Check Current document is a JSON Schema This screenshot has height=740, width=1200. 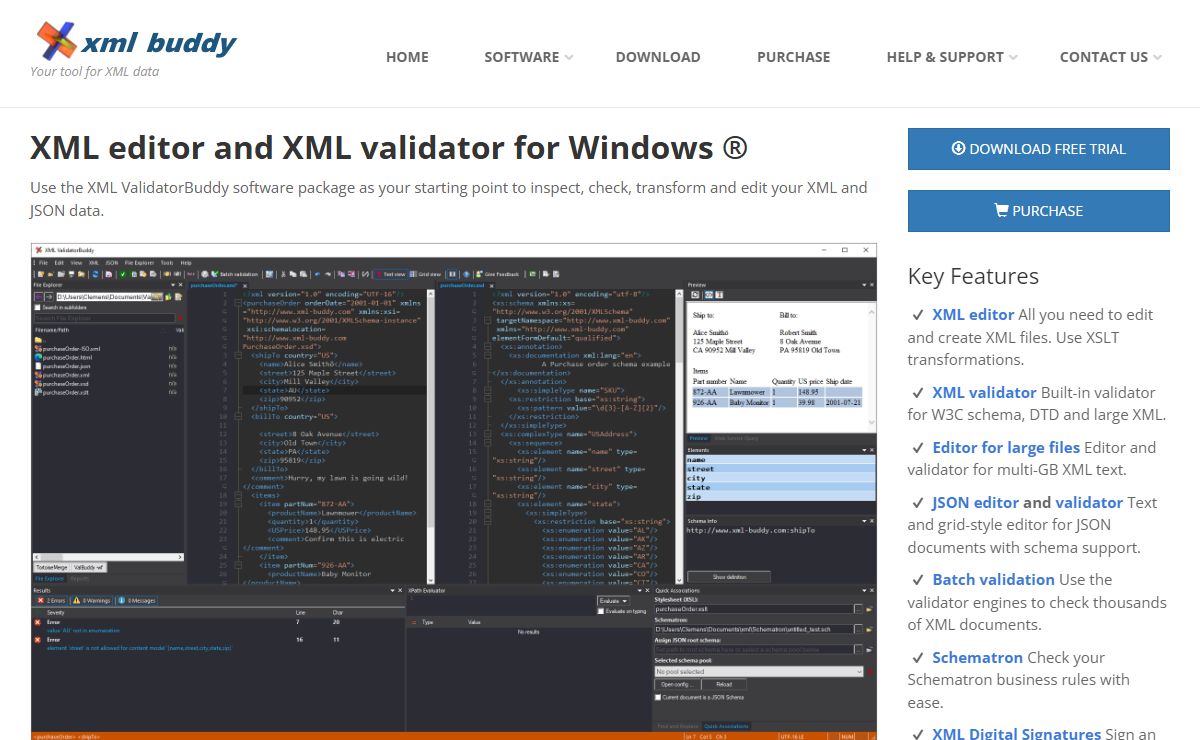pyautogui.click(x=658, y=697)
